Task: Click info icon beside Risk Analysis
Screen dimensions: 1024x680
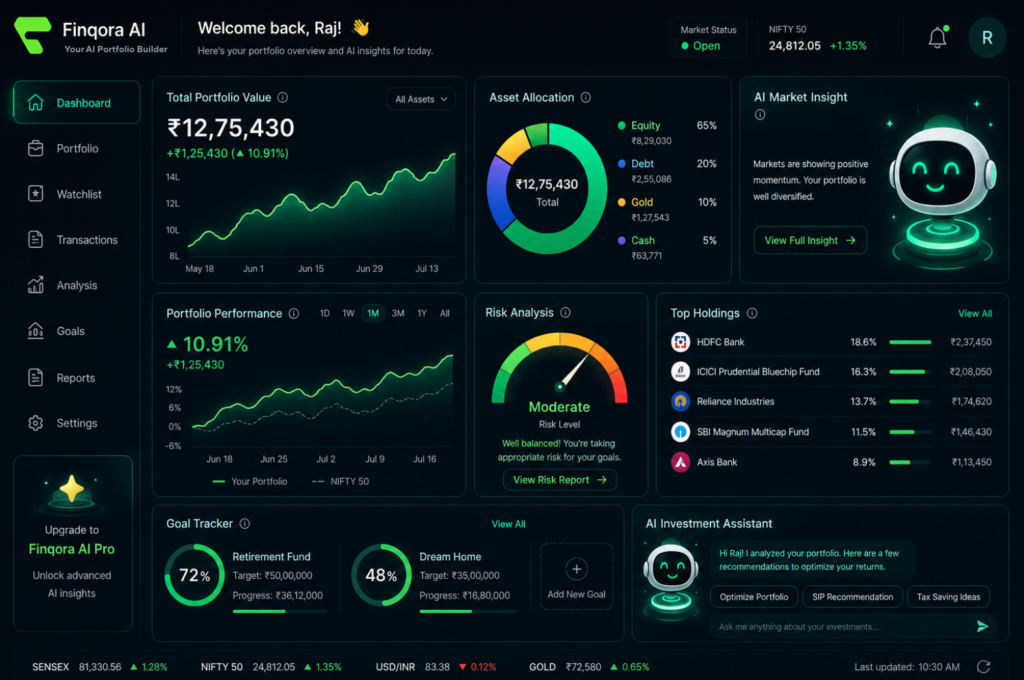Action: coord(566,313)
